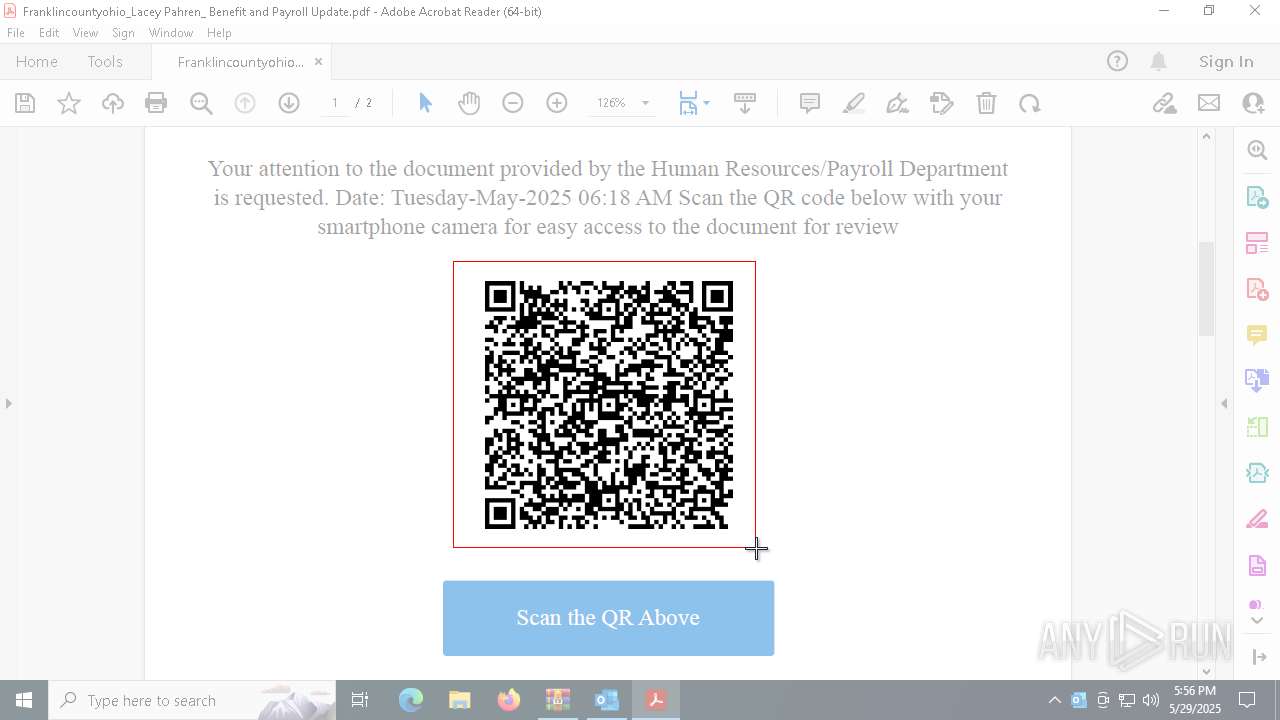The width and height of the screenshot is (1280, 720).
Task: Open the notifications bell
Action: tap(1158, 62)
